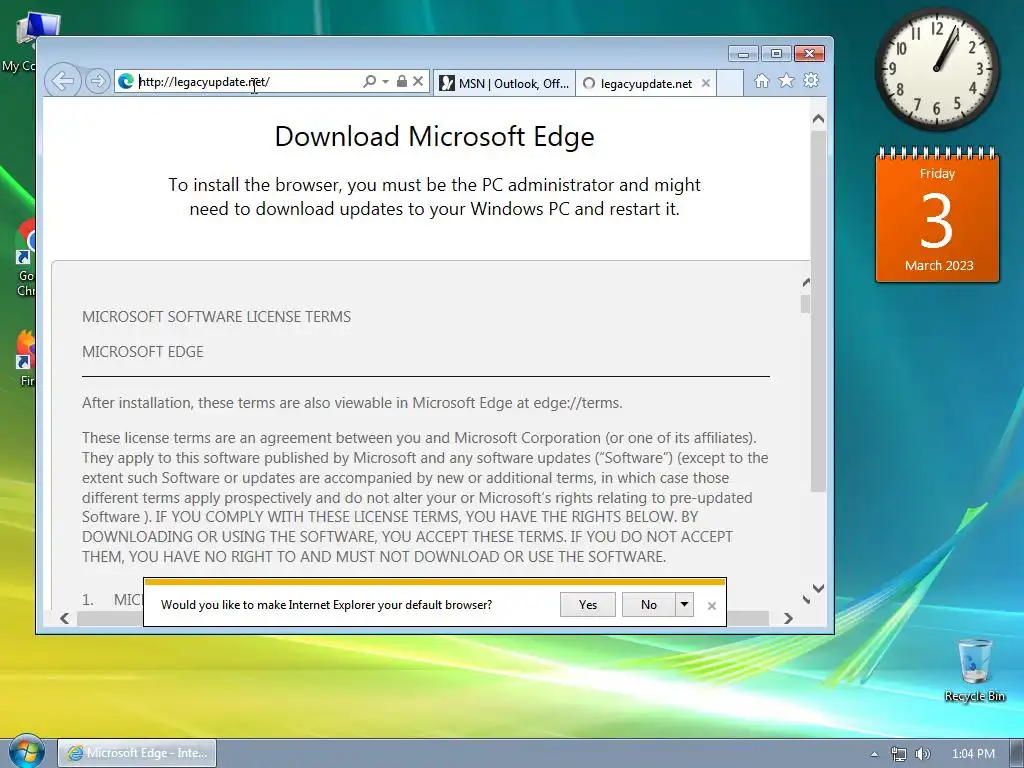The width and height of the screenshot is (1024, 768).
Task: Click Yes to make IE default browser
Action: pos(588,605)
